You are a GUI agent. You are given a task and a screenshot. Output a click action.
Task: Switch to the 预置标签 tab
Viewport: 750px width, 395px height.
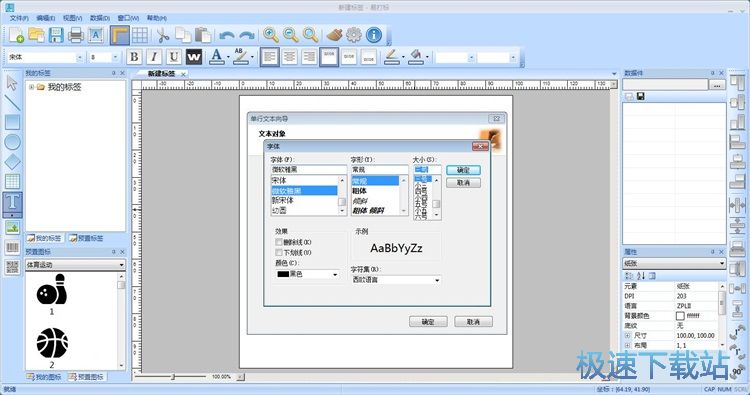(x=86, y=238)
